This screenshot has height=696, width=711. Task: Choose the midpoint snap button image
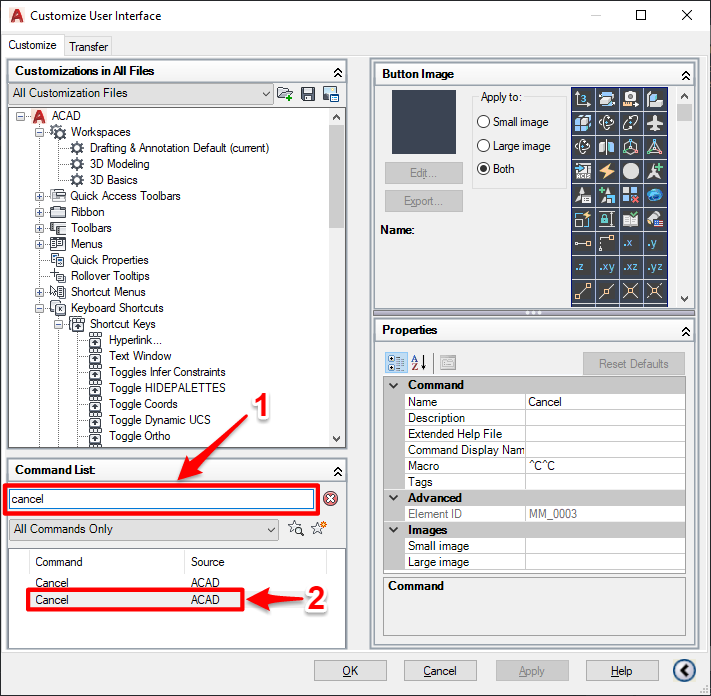tap(607, 291)
